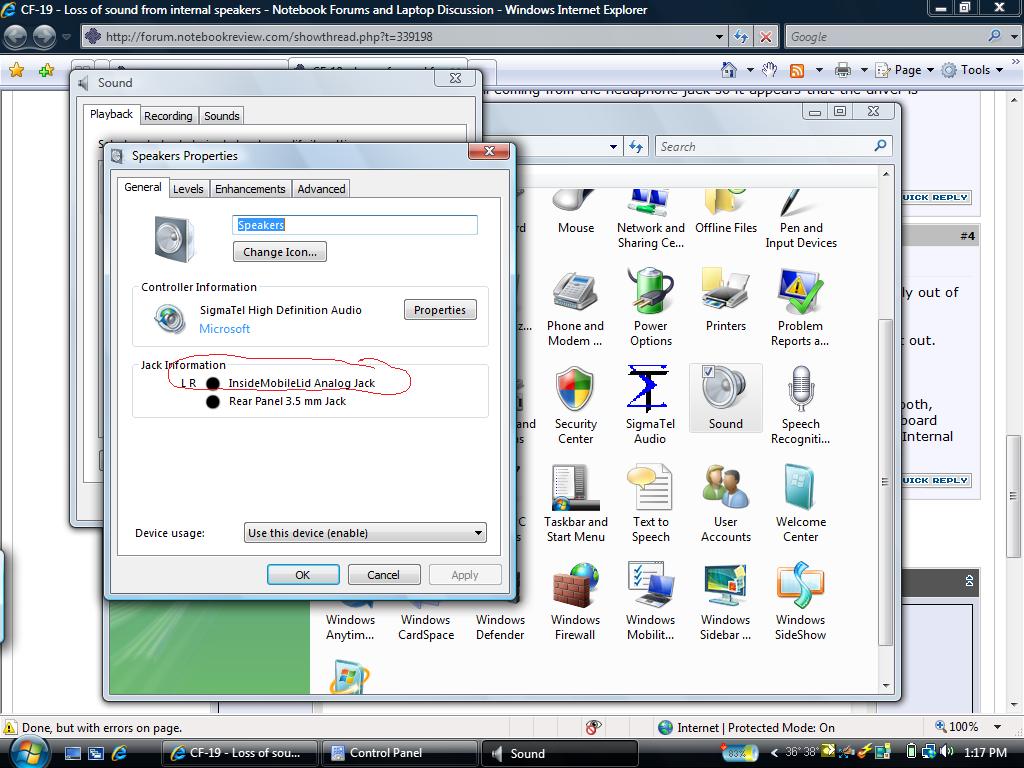Open the Mouse control panel item
The image size is (1024, 768).
(x=575, y=212)
